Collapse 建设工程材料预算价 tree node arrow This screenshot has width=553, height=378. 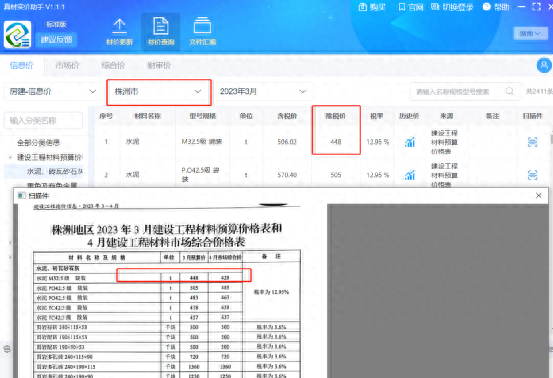(10, 157)
